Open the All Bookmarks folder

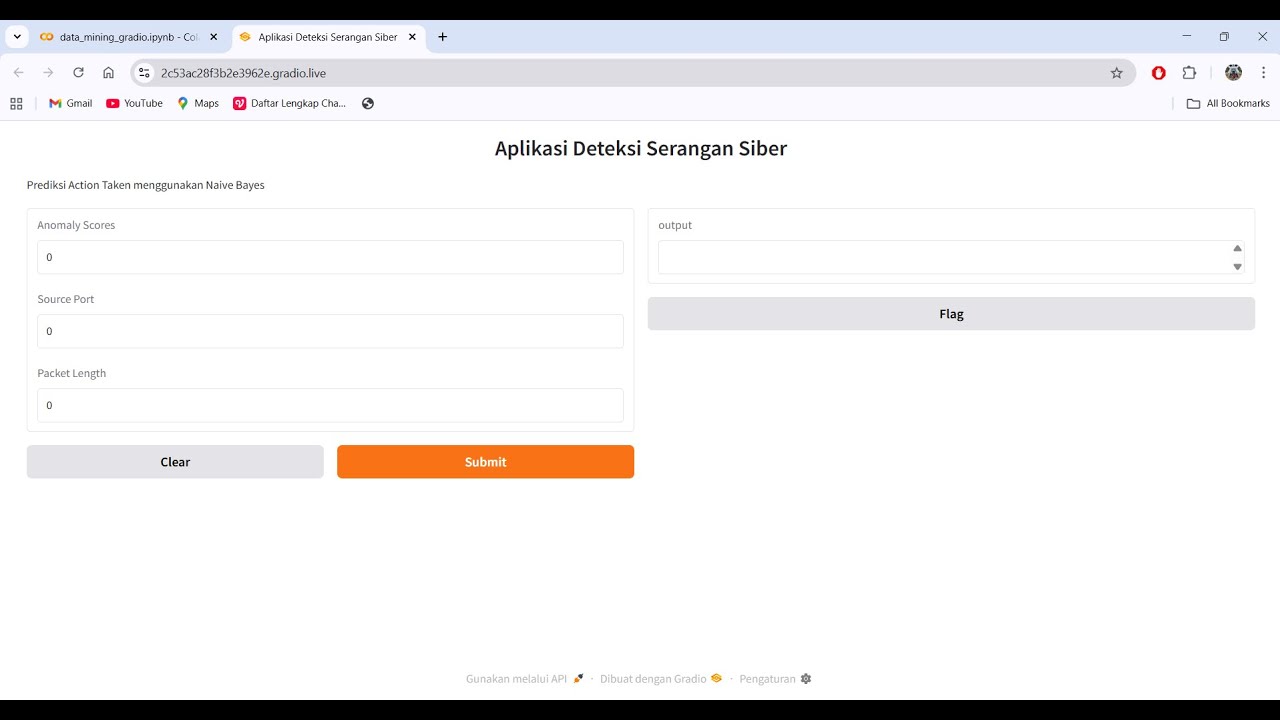click(1228, 103)
